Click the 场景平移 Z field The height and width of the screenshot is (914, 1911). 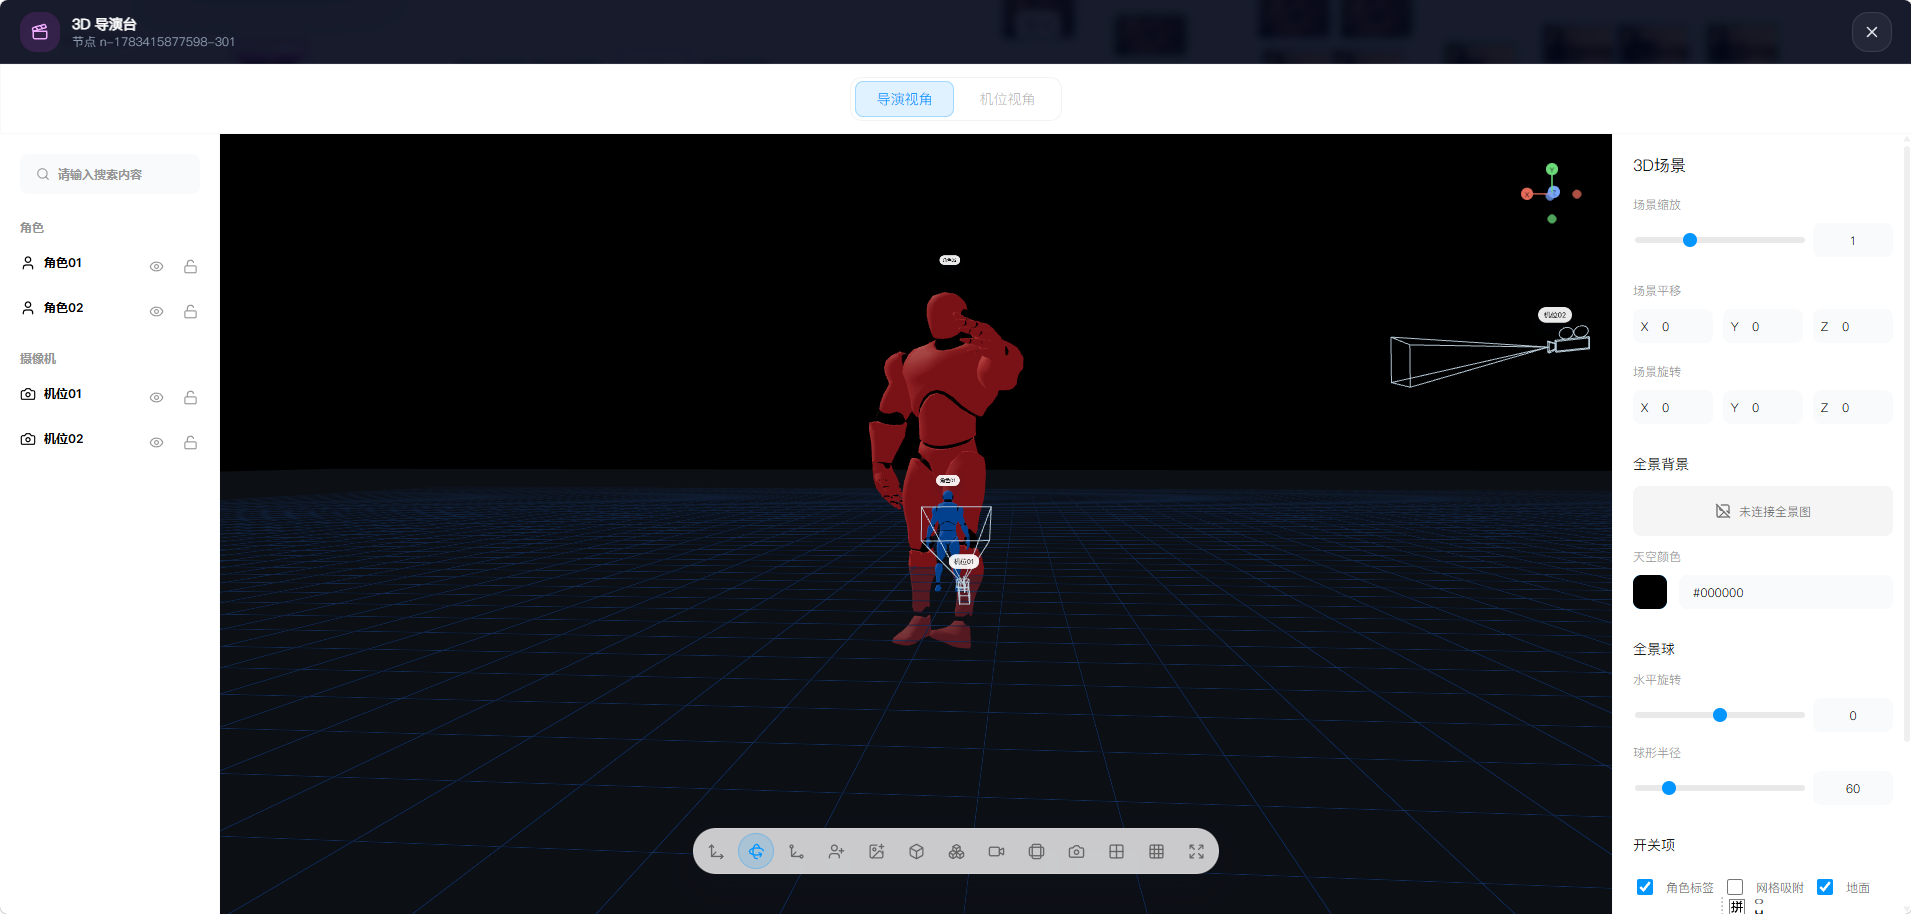pyautogui.click(x=1852, y=326)
